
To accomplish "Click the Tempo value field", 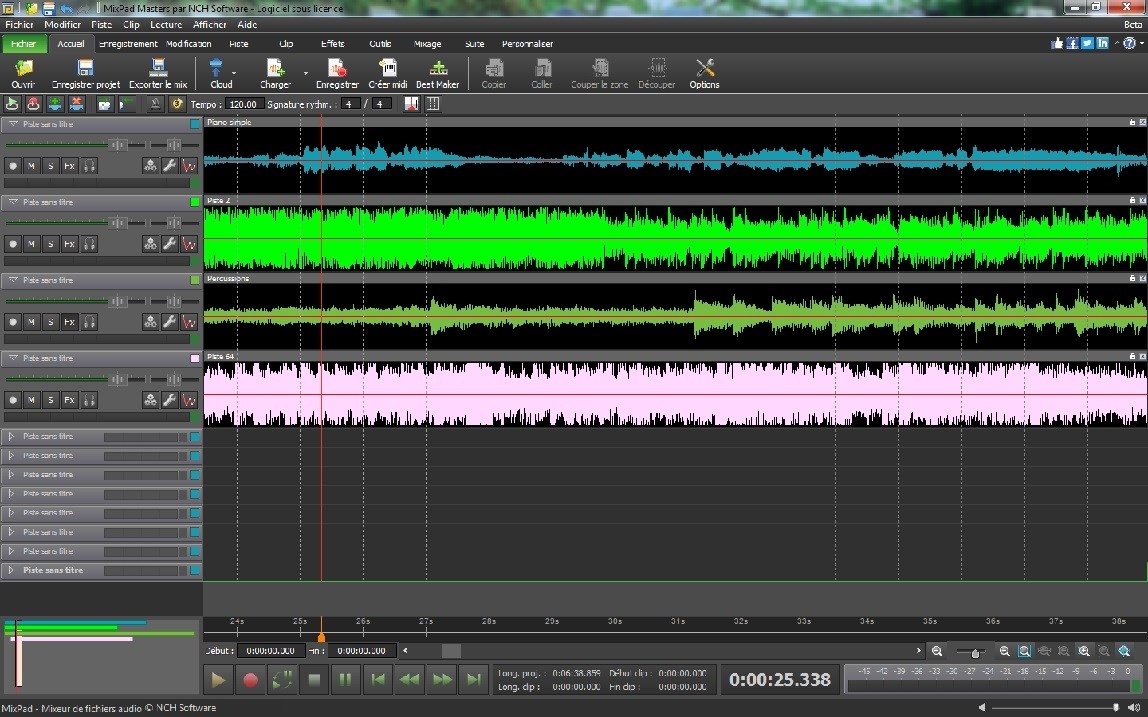I will point(243,104).
